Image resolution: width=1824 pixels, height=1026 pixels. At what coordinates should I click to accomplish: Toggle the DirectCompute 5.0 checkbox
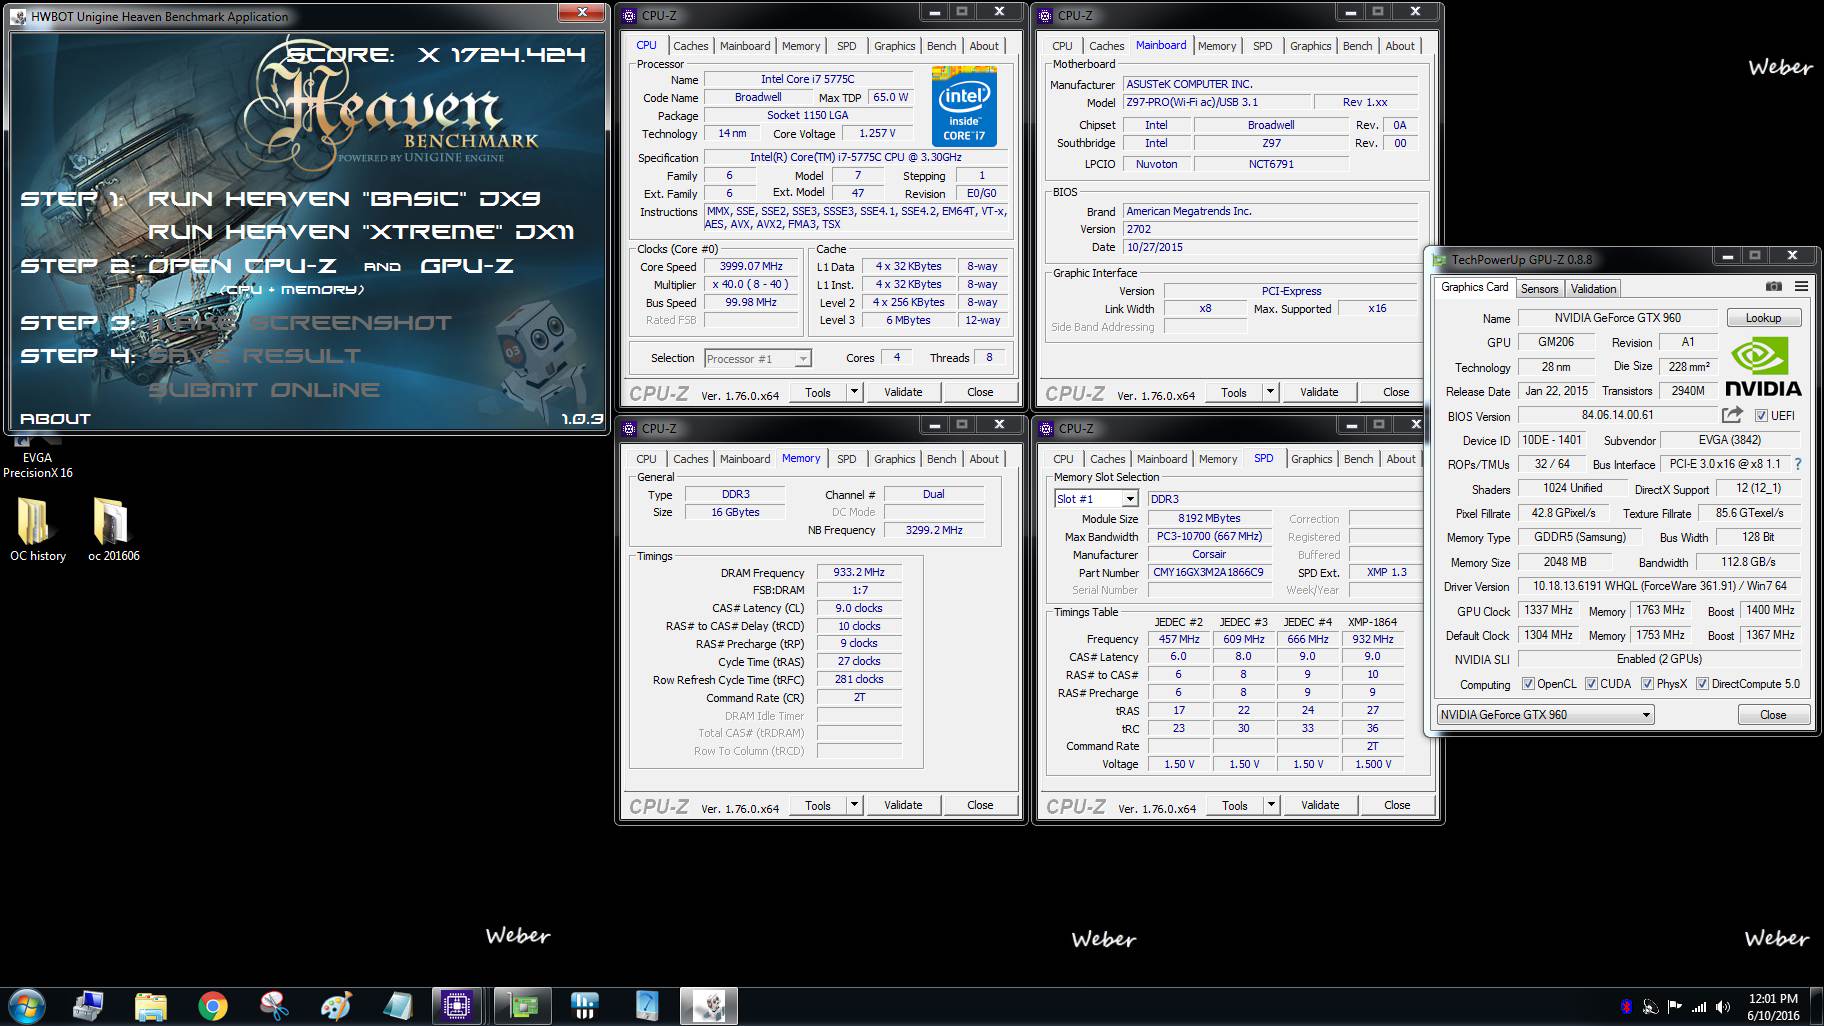click(1702, 684)
